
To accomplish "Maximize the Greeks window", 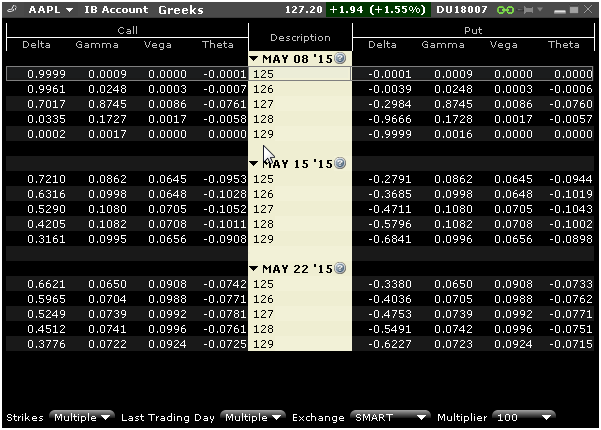I will point(575,10).
